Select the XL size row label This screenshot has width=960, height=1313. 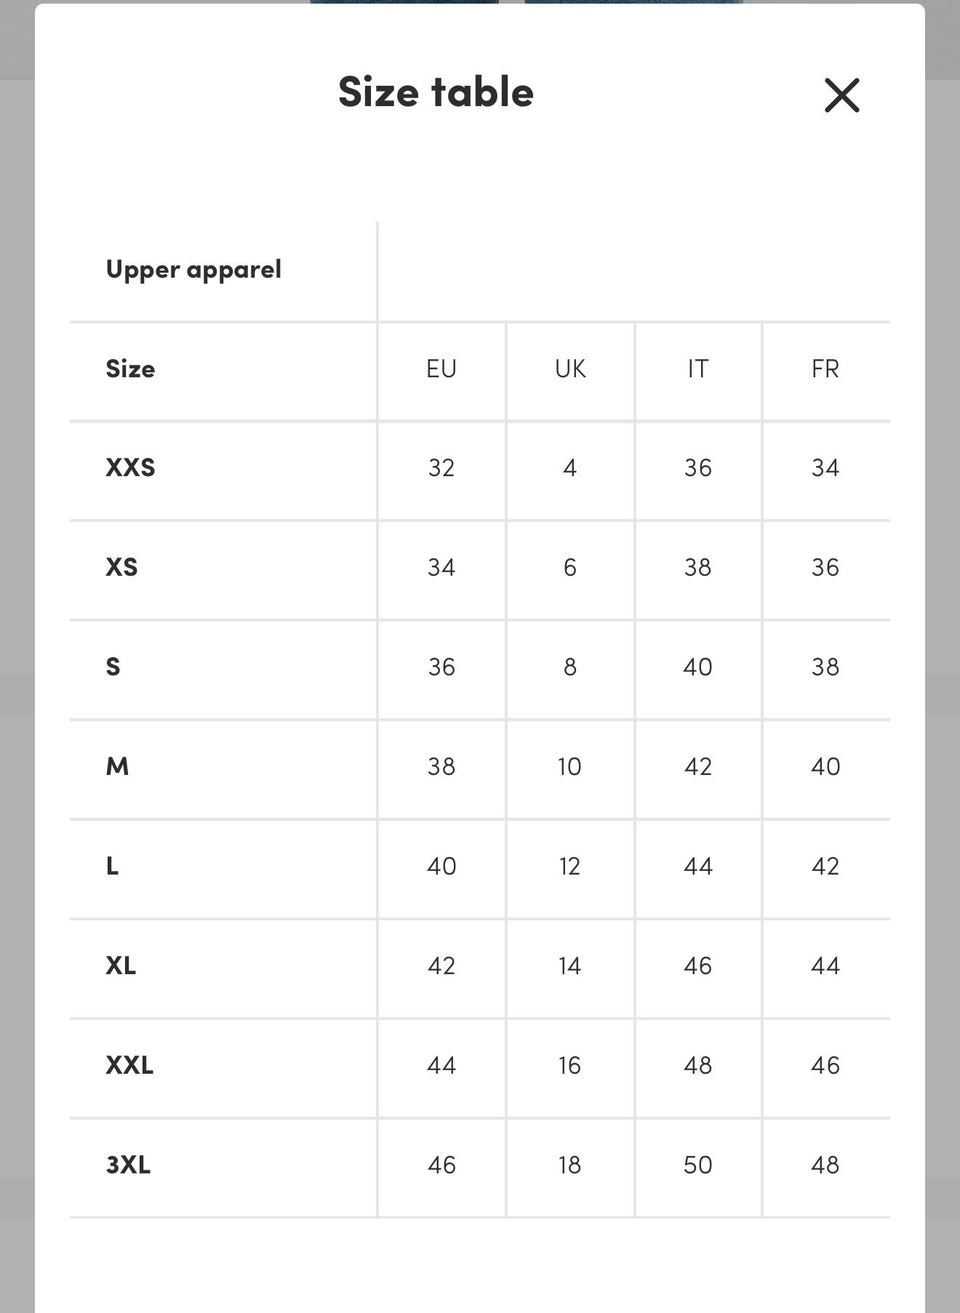[x=121, y=966]
